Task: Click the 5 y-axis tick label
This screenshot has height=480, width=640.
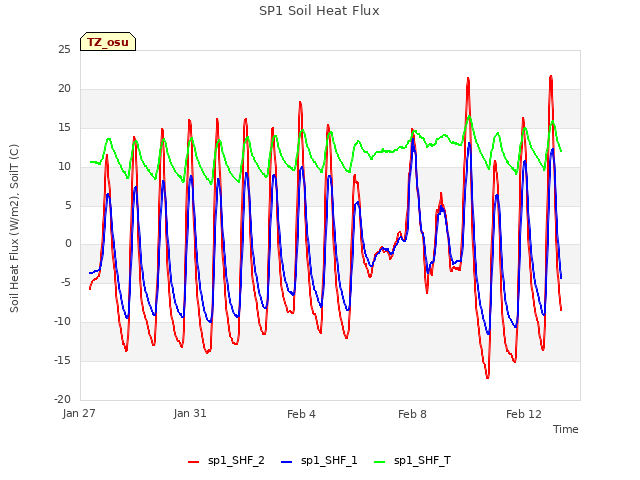Action: [x=68, y=206]
